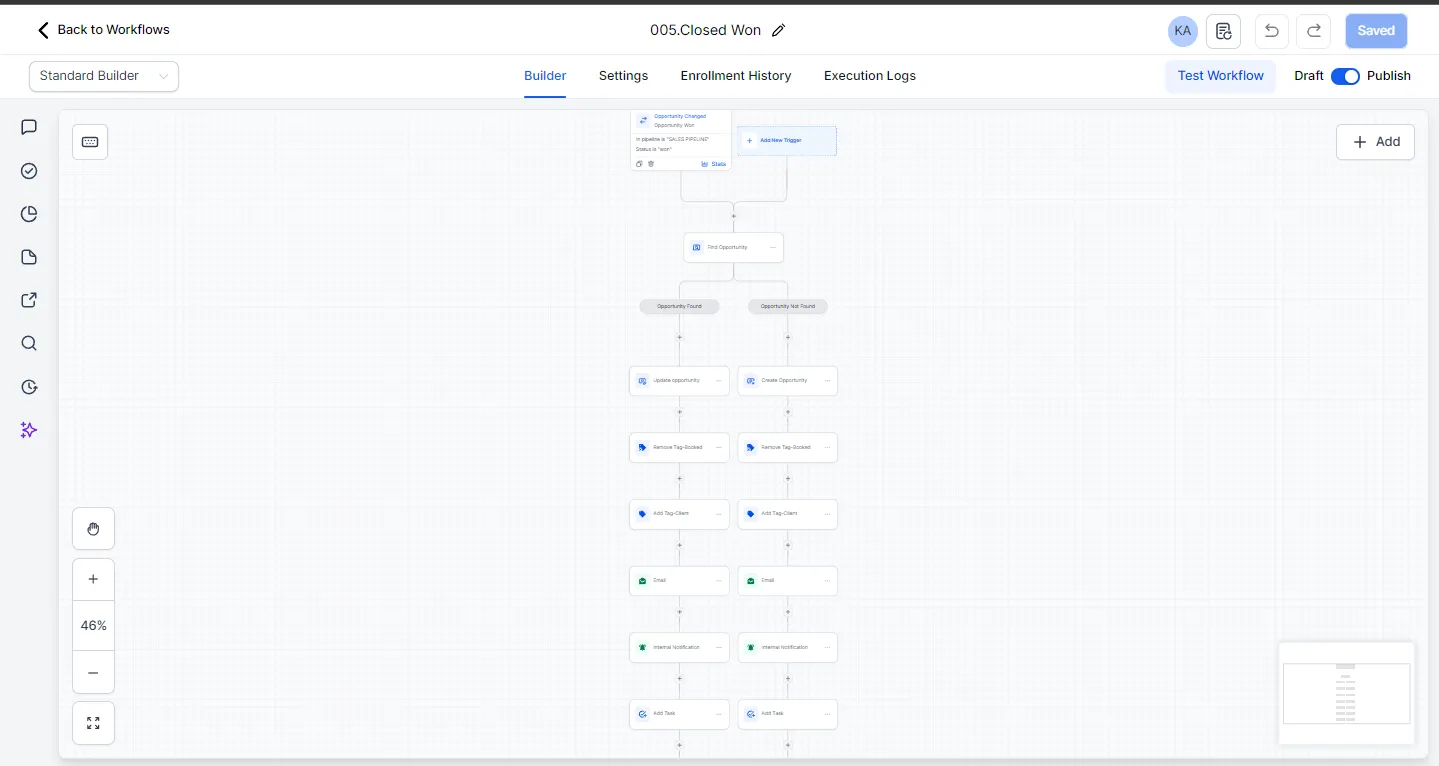Image resolution: width=1439 pixels, height=766 pixels.
Task: Click the workflow minimap at bottom right
Action: 1346,692
